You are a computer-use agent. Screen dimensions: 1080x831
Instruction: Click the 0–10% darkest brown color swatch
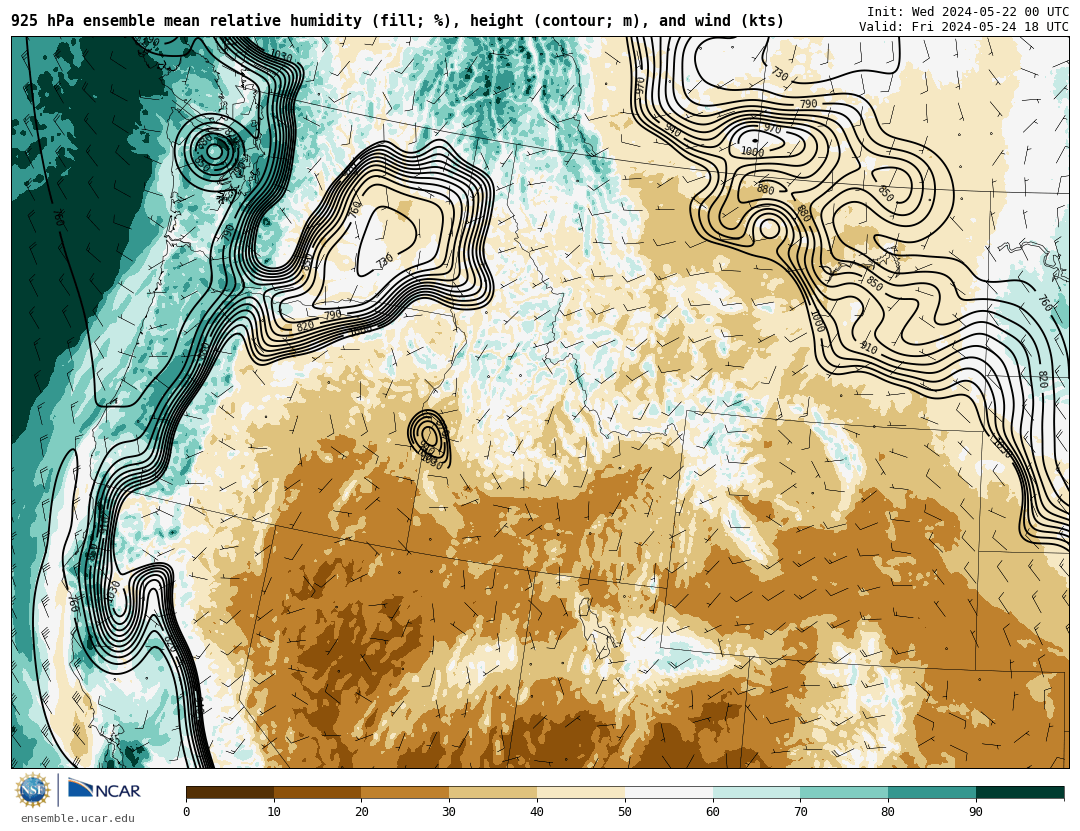[230, 792]
